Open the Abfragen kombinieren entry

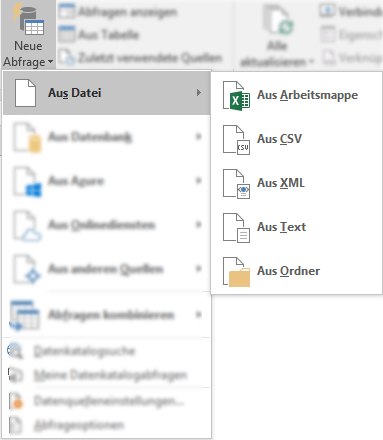[107, 315]
